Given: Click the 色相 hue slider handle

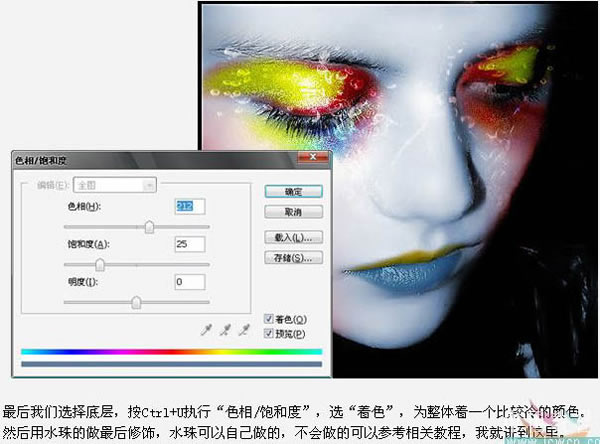Looking at the screenshot, I should point(149,227).
